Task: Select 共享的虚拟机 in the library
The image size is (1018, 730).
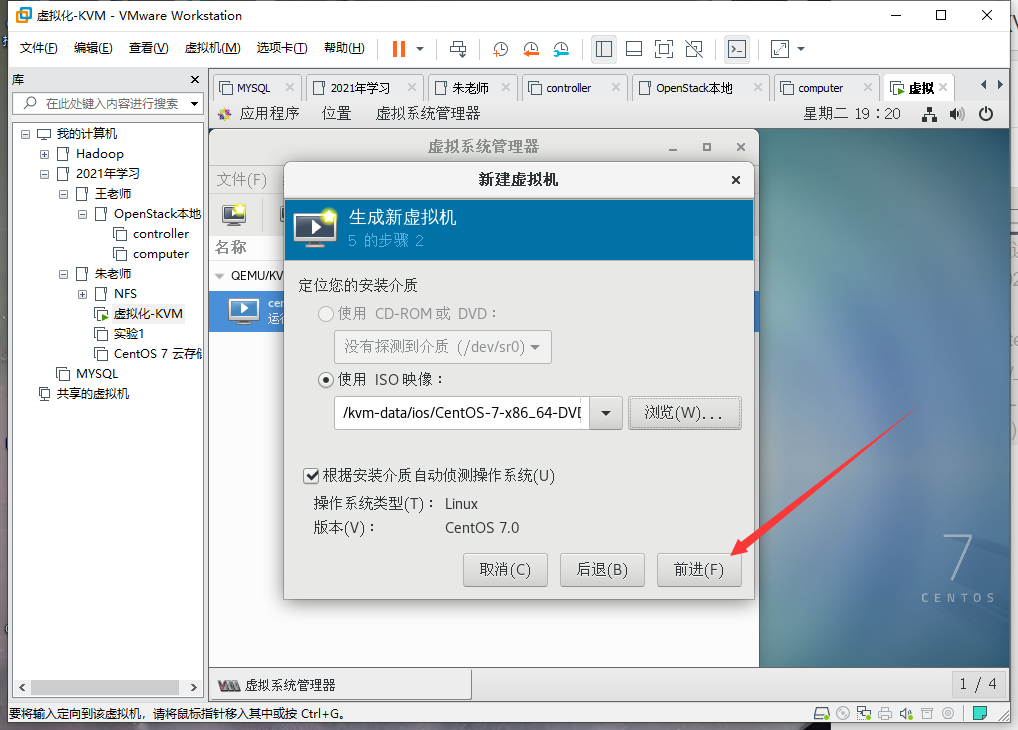Action: pos(92,394)
